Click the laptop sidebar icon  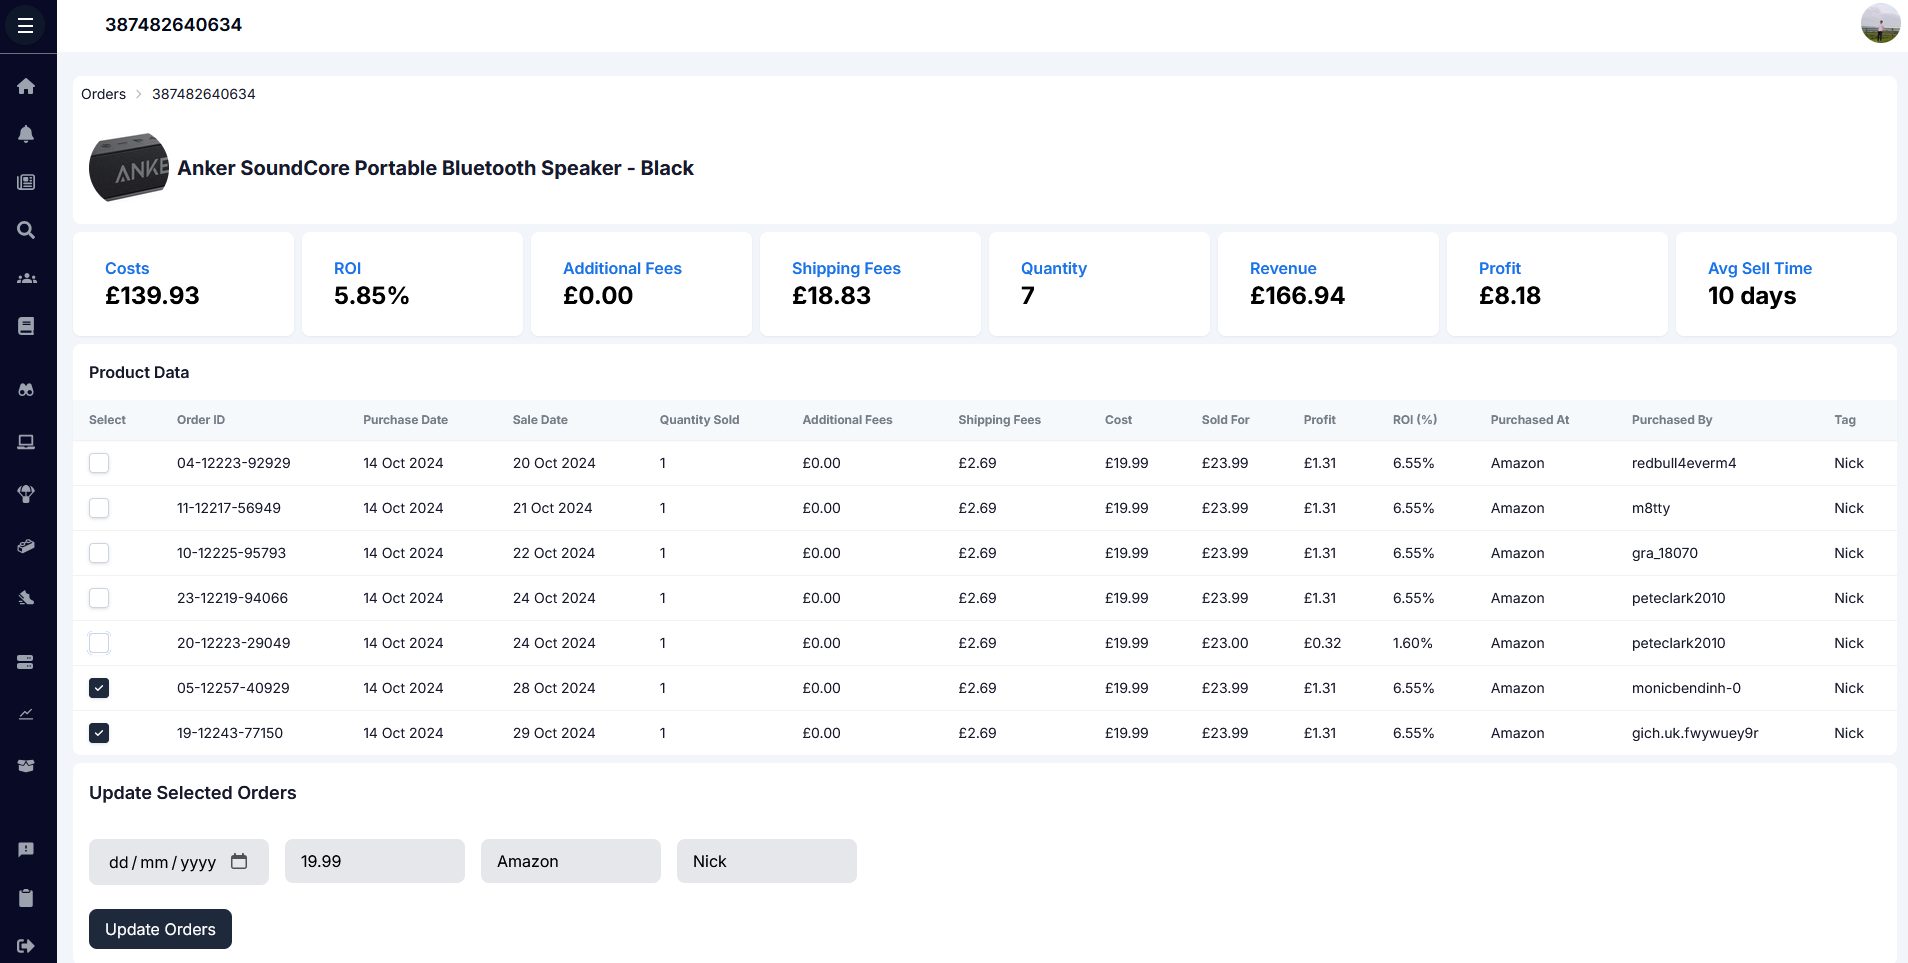(x=26, y=441)
